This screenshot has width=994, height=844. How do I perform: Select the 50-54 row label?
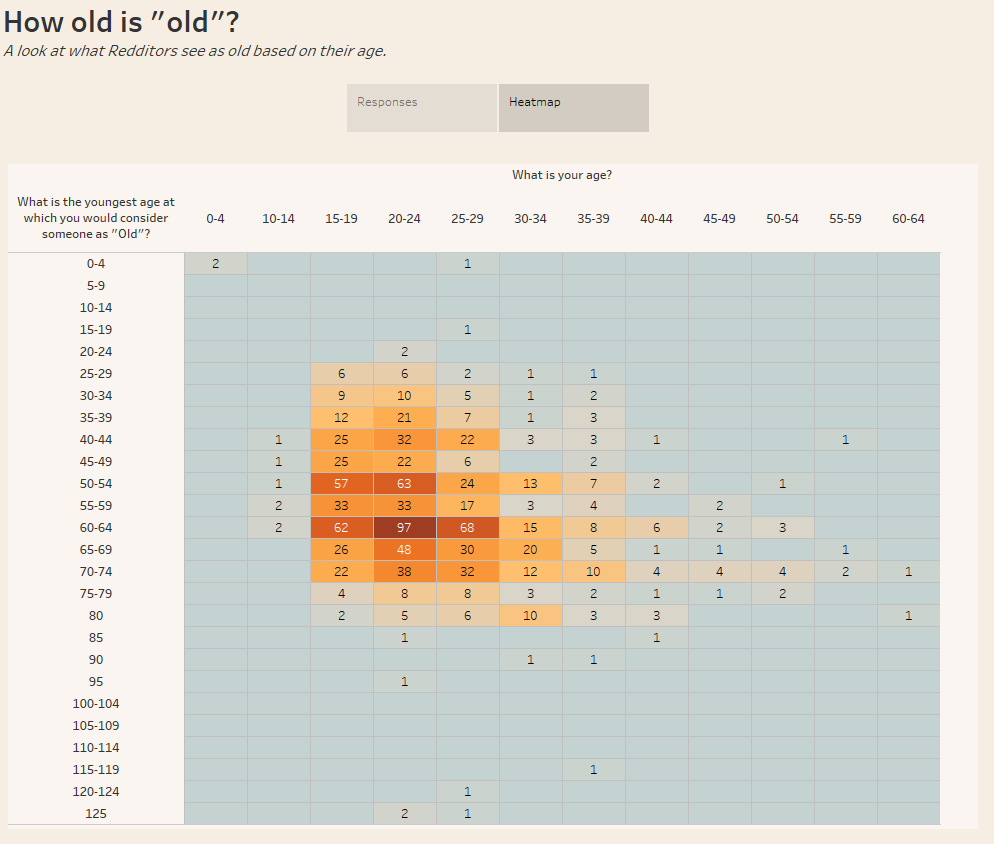pos(96,483)
